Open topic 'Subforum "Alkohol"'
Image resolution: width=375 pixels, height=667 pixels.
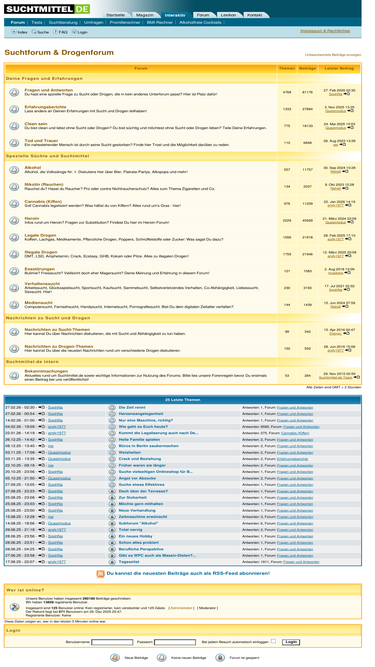[139, 523]
